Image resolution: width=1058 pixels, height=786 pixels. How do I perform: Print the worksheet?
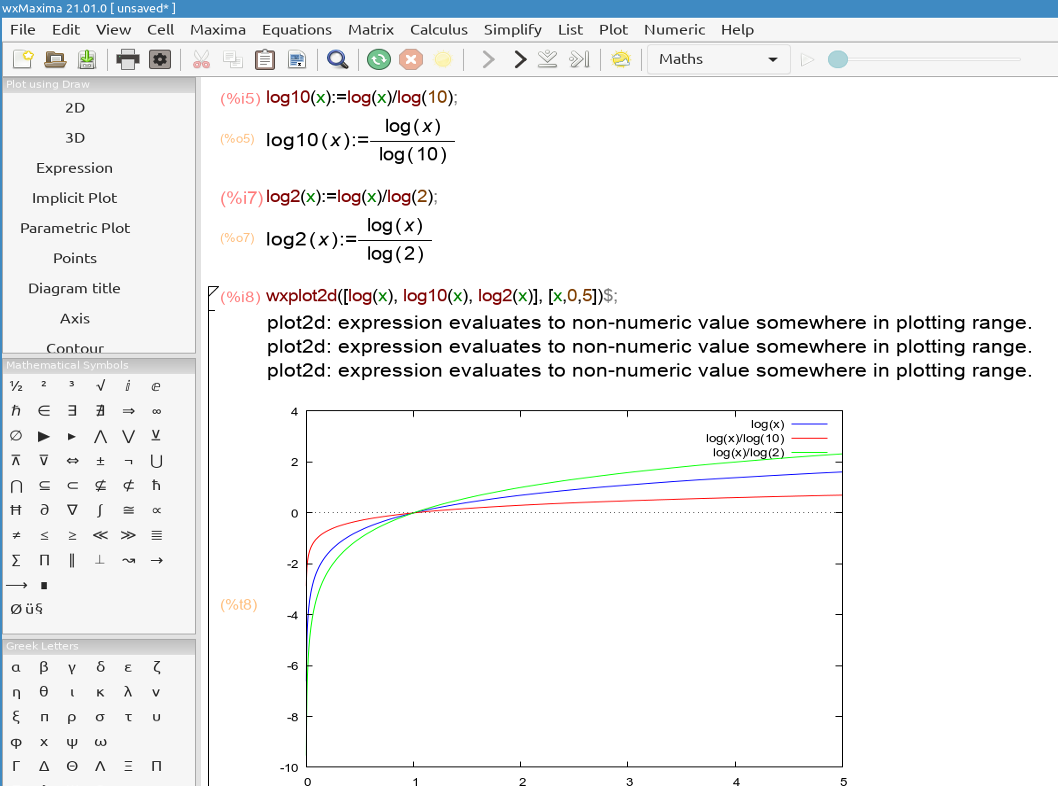coord(127,59)
